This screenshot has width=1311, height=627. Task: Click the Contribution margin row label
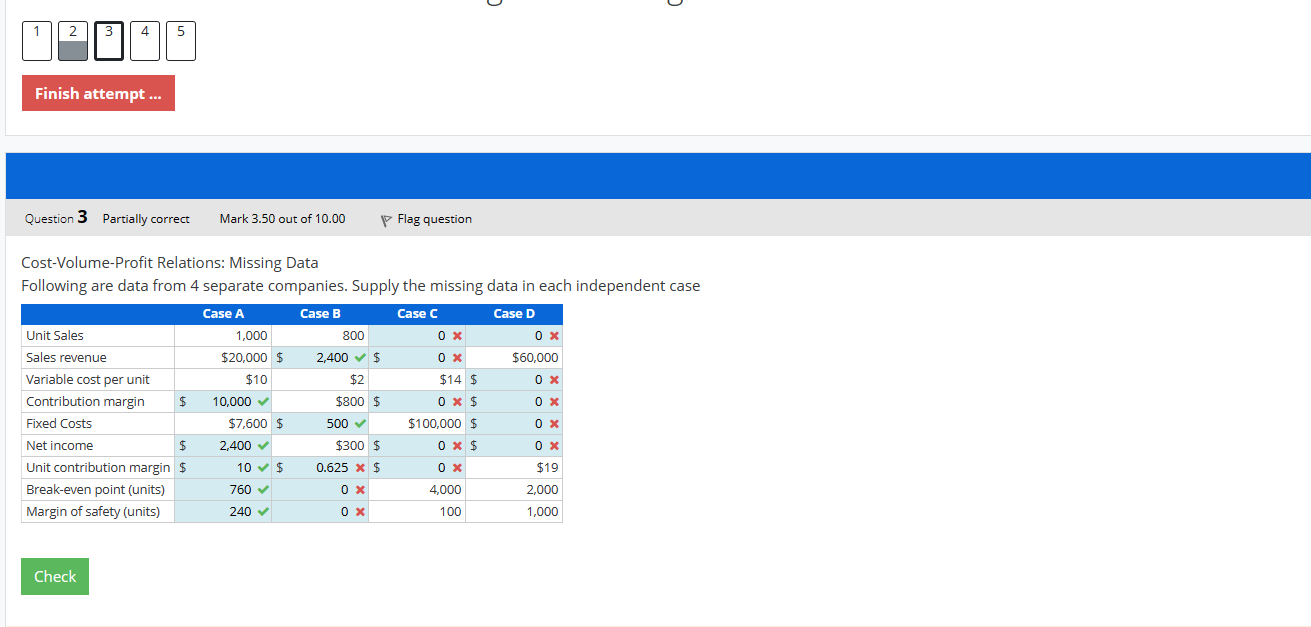(85, 401)
